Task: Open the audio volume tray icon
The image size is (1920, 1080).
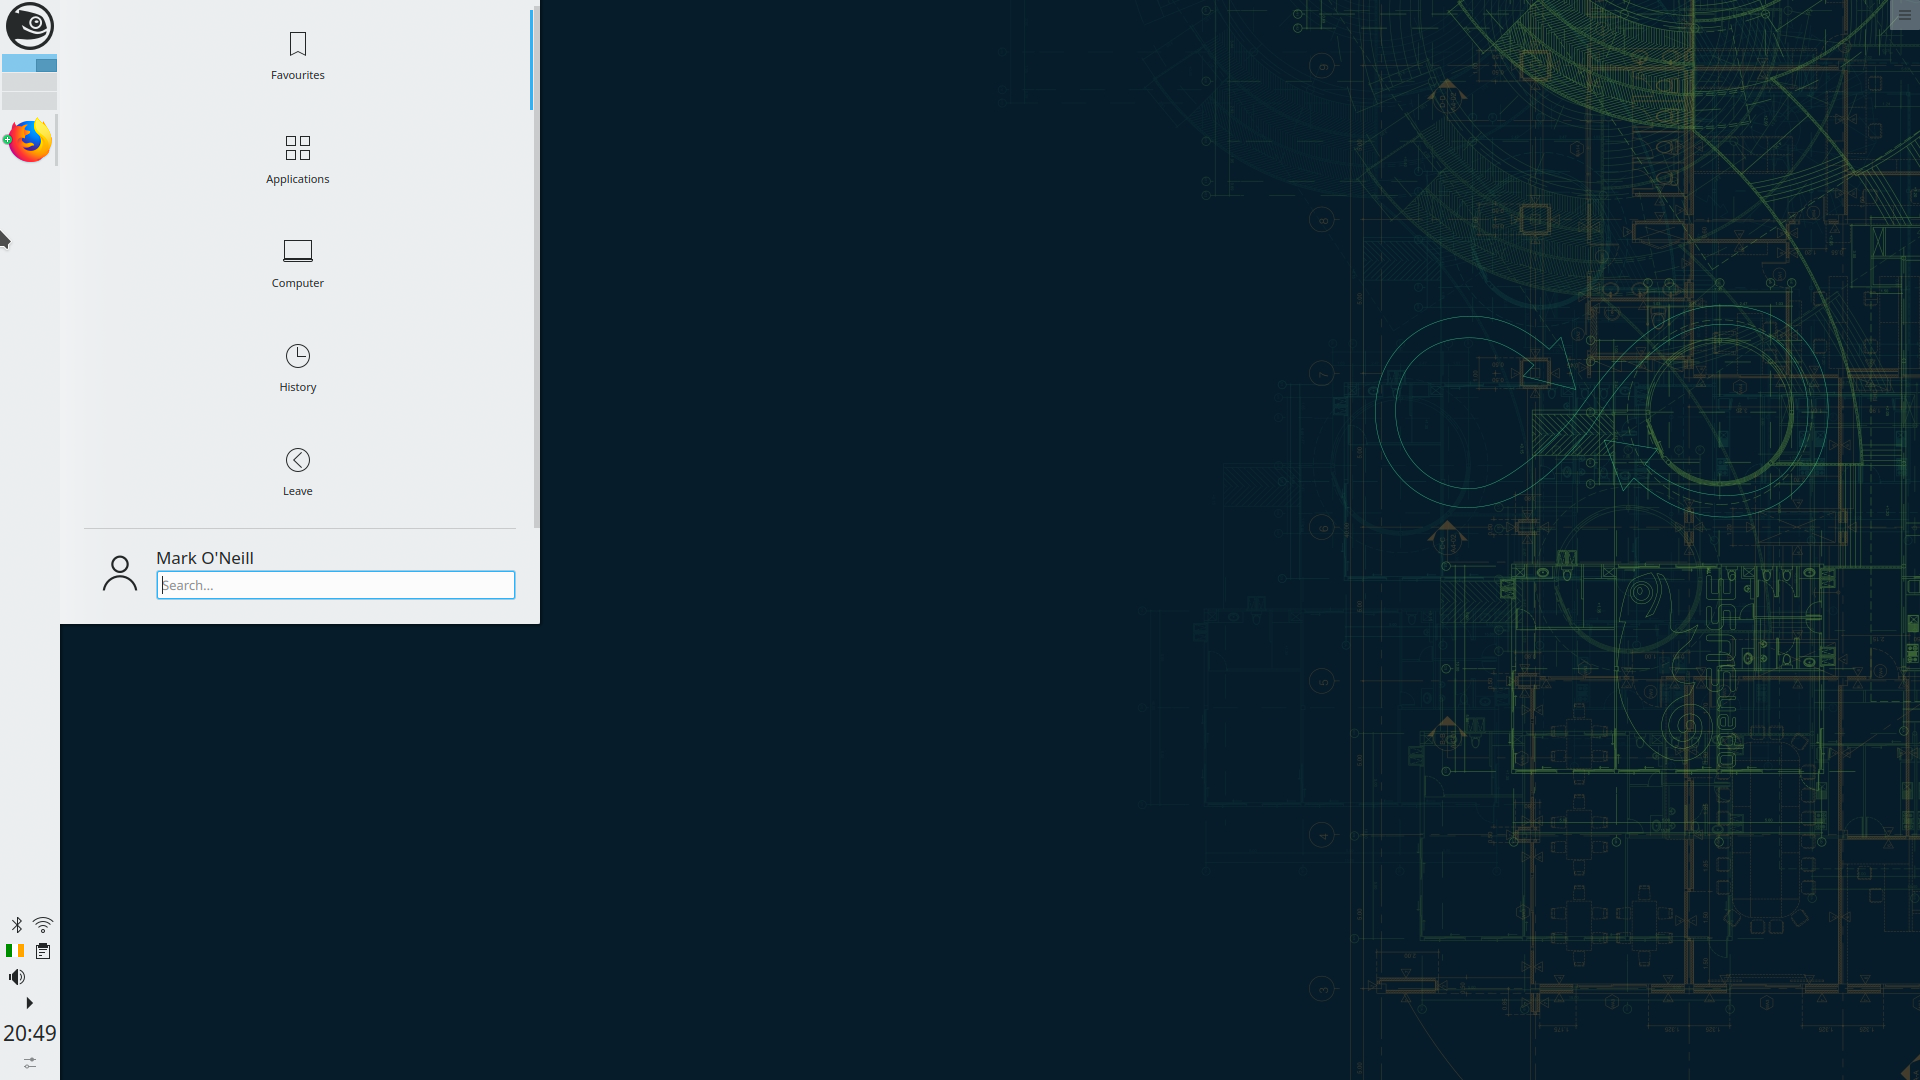Action: (17, 977)
